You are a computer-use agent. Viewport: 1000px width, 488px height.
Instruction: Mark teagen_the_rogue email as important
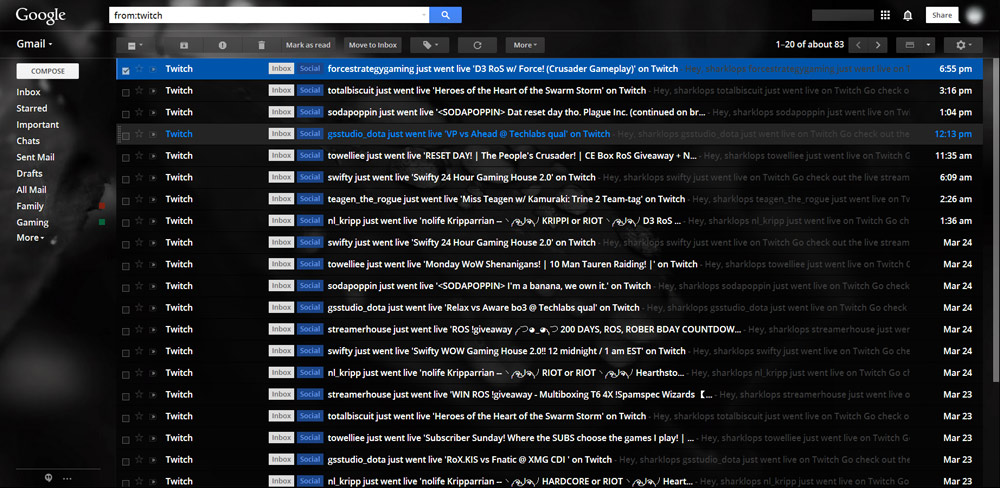point(153,199)
